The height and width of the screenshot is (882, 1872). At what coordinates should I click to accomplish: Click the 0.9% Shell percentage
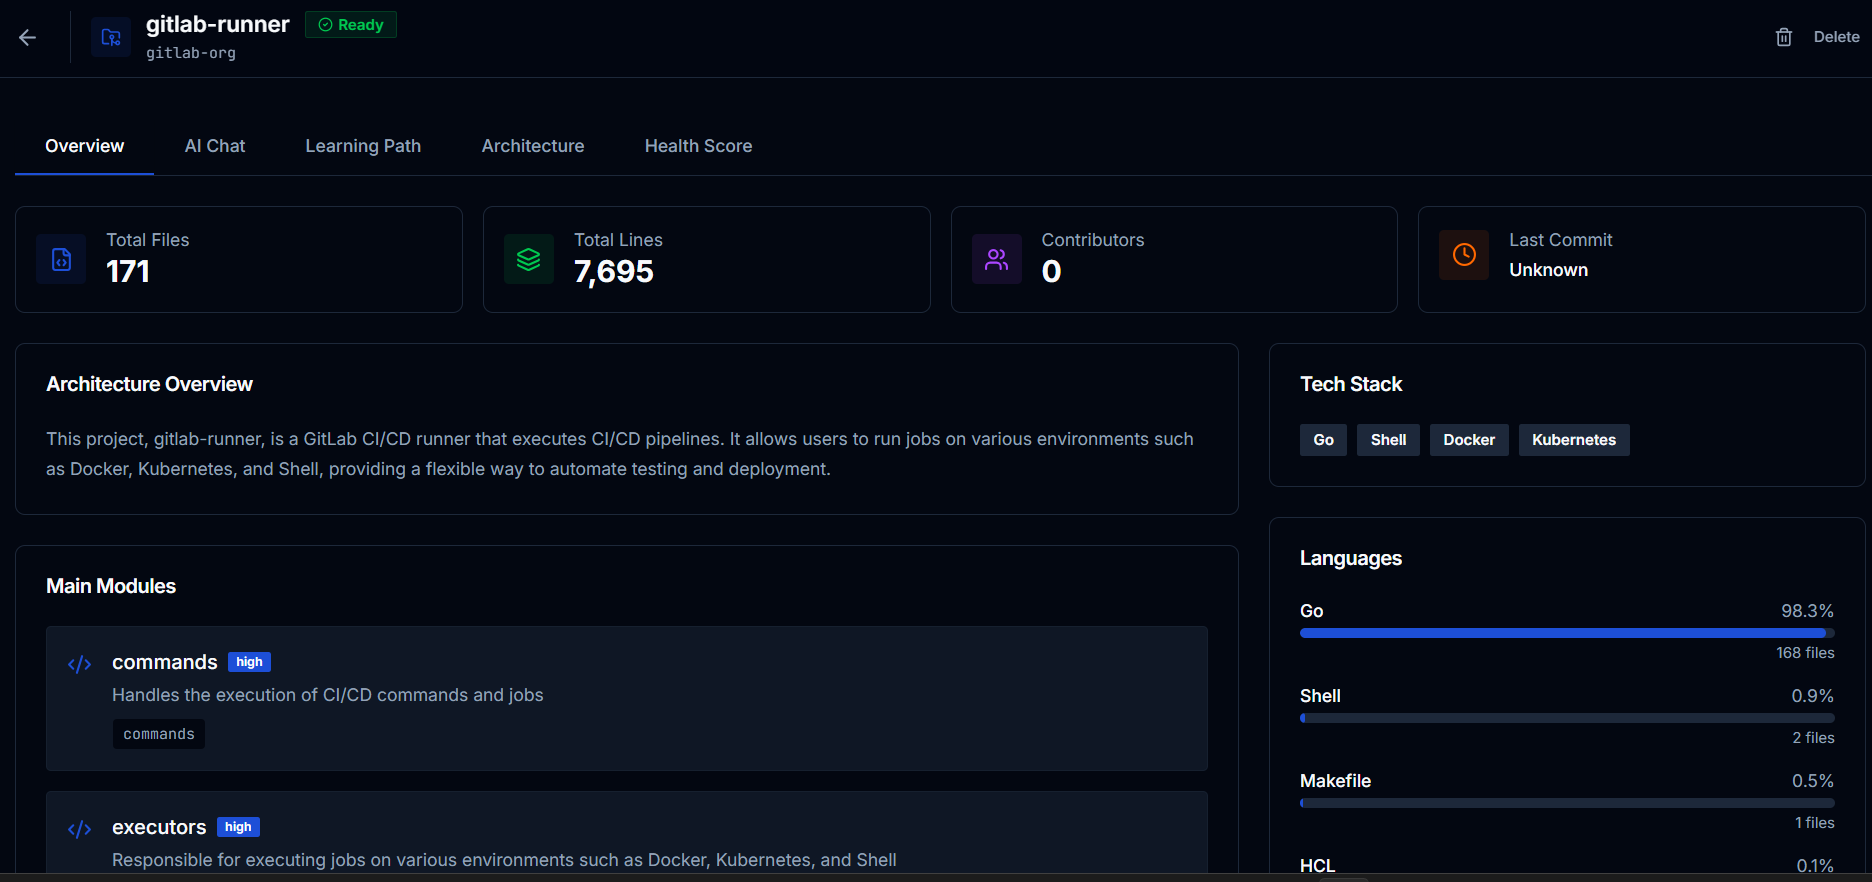pyautogui.click(x=1813, y=696)
